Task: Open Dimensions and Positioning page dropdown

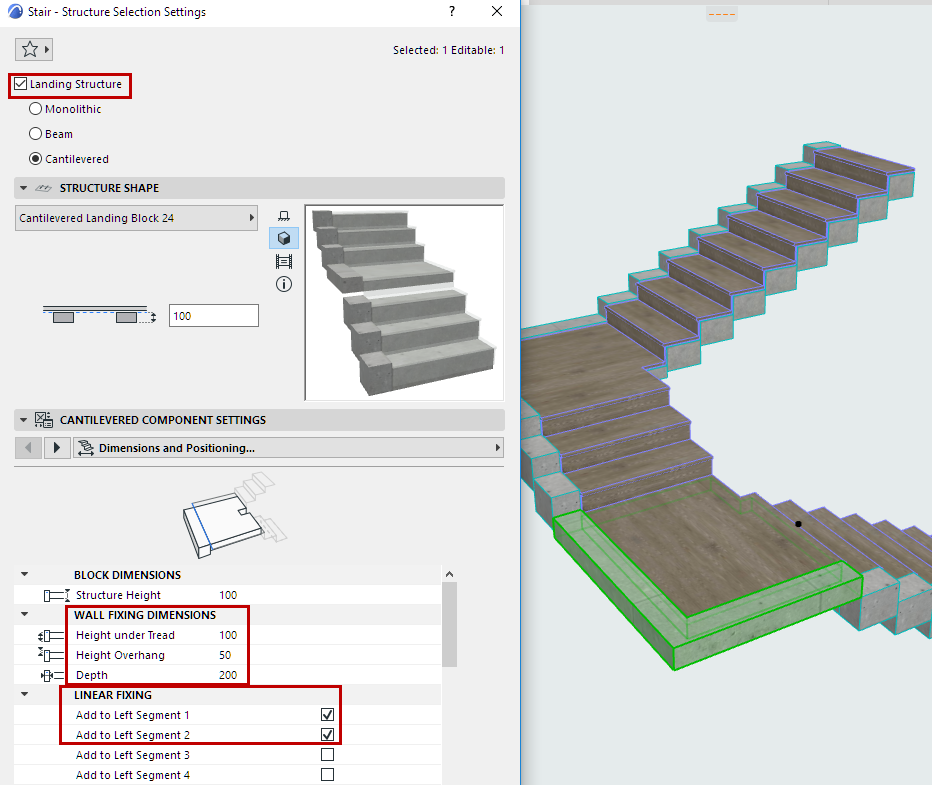Action: (288, 448)
